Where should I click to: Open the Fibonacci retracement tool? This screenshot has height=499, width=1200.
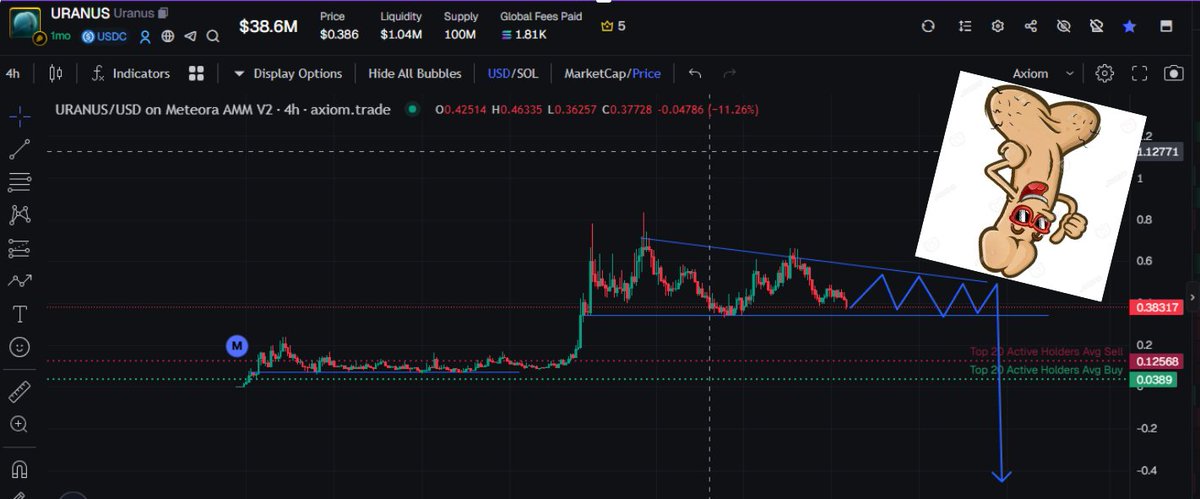(x=19, y=182)
